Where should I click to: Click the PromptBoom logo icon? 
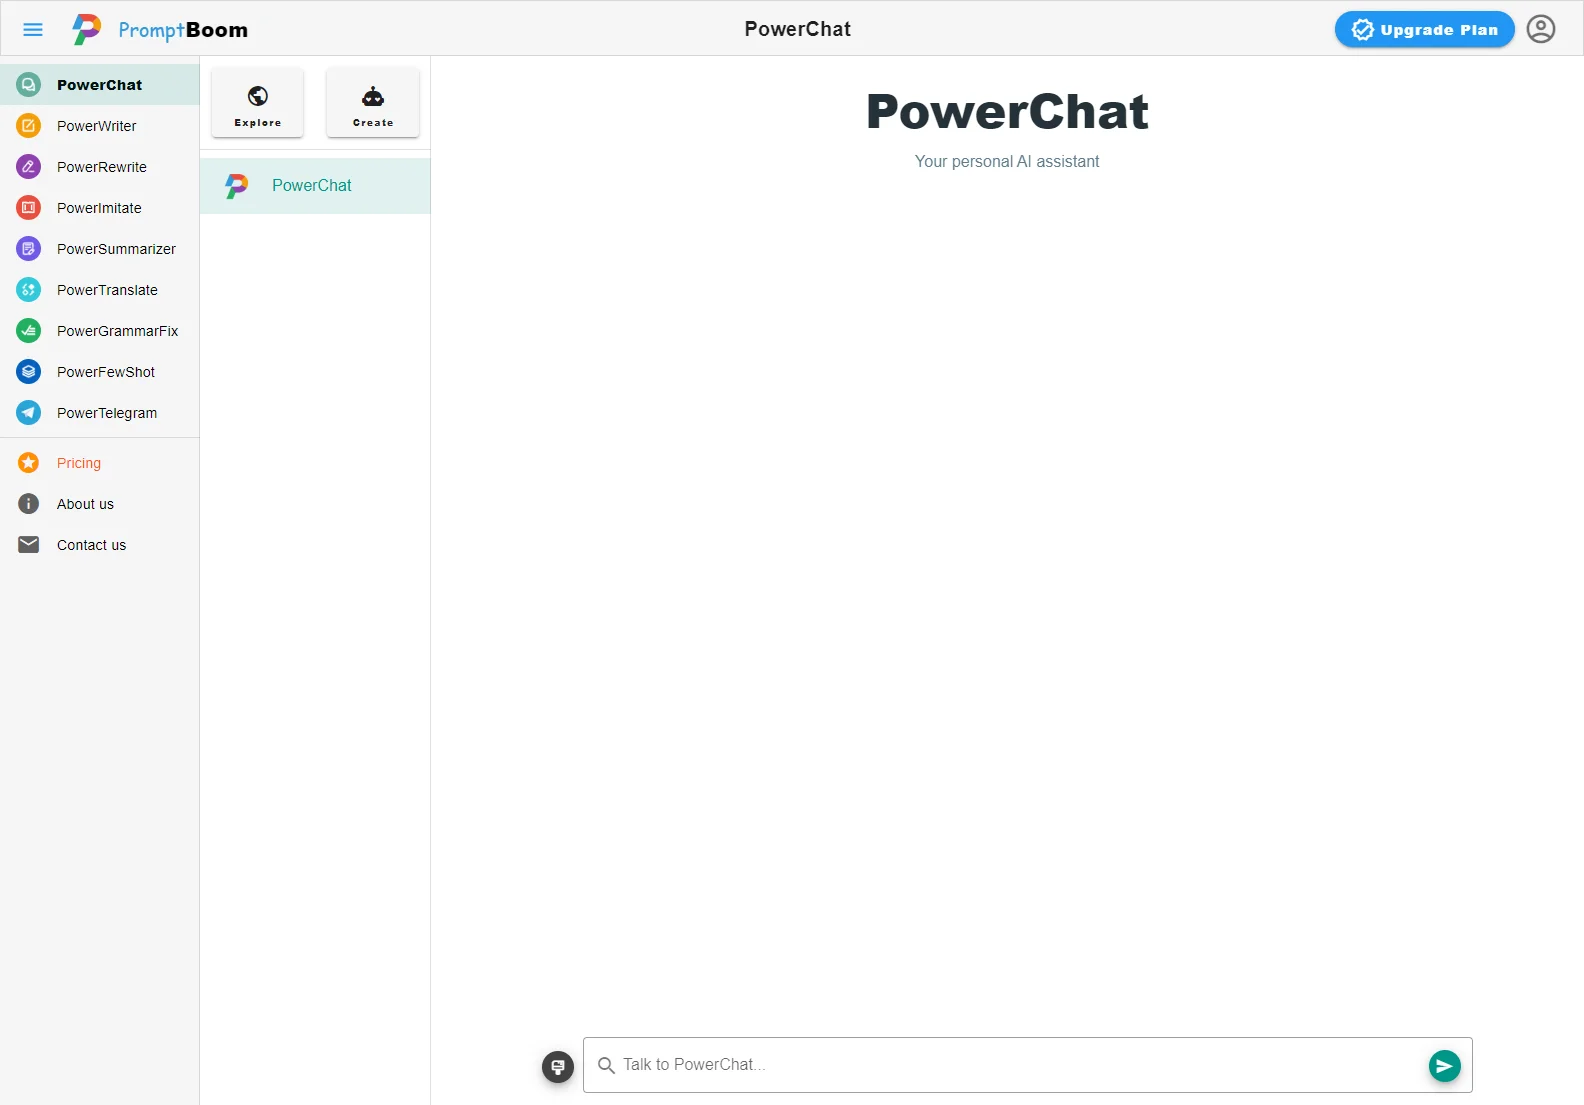pos(87,29)
